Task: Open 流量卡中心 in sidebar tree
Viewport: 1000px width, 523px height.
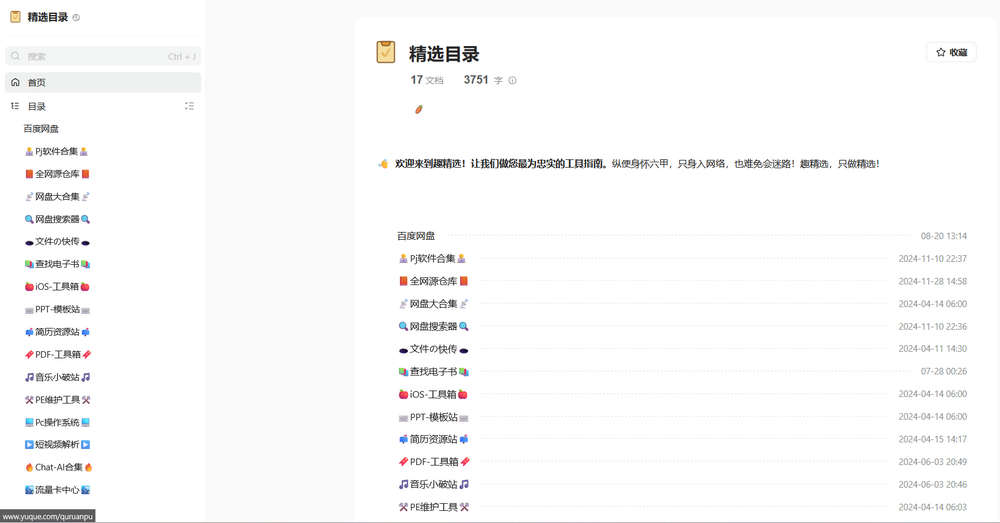Action: [57, 490]
